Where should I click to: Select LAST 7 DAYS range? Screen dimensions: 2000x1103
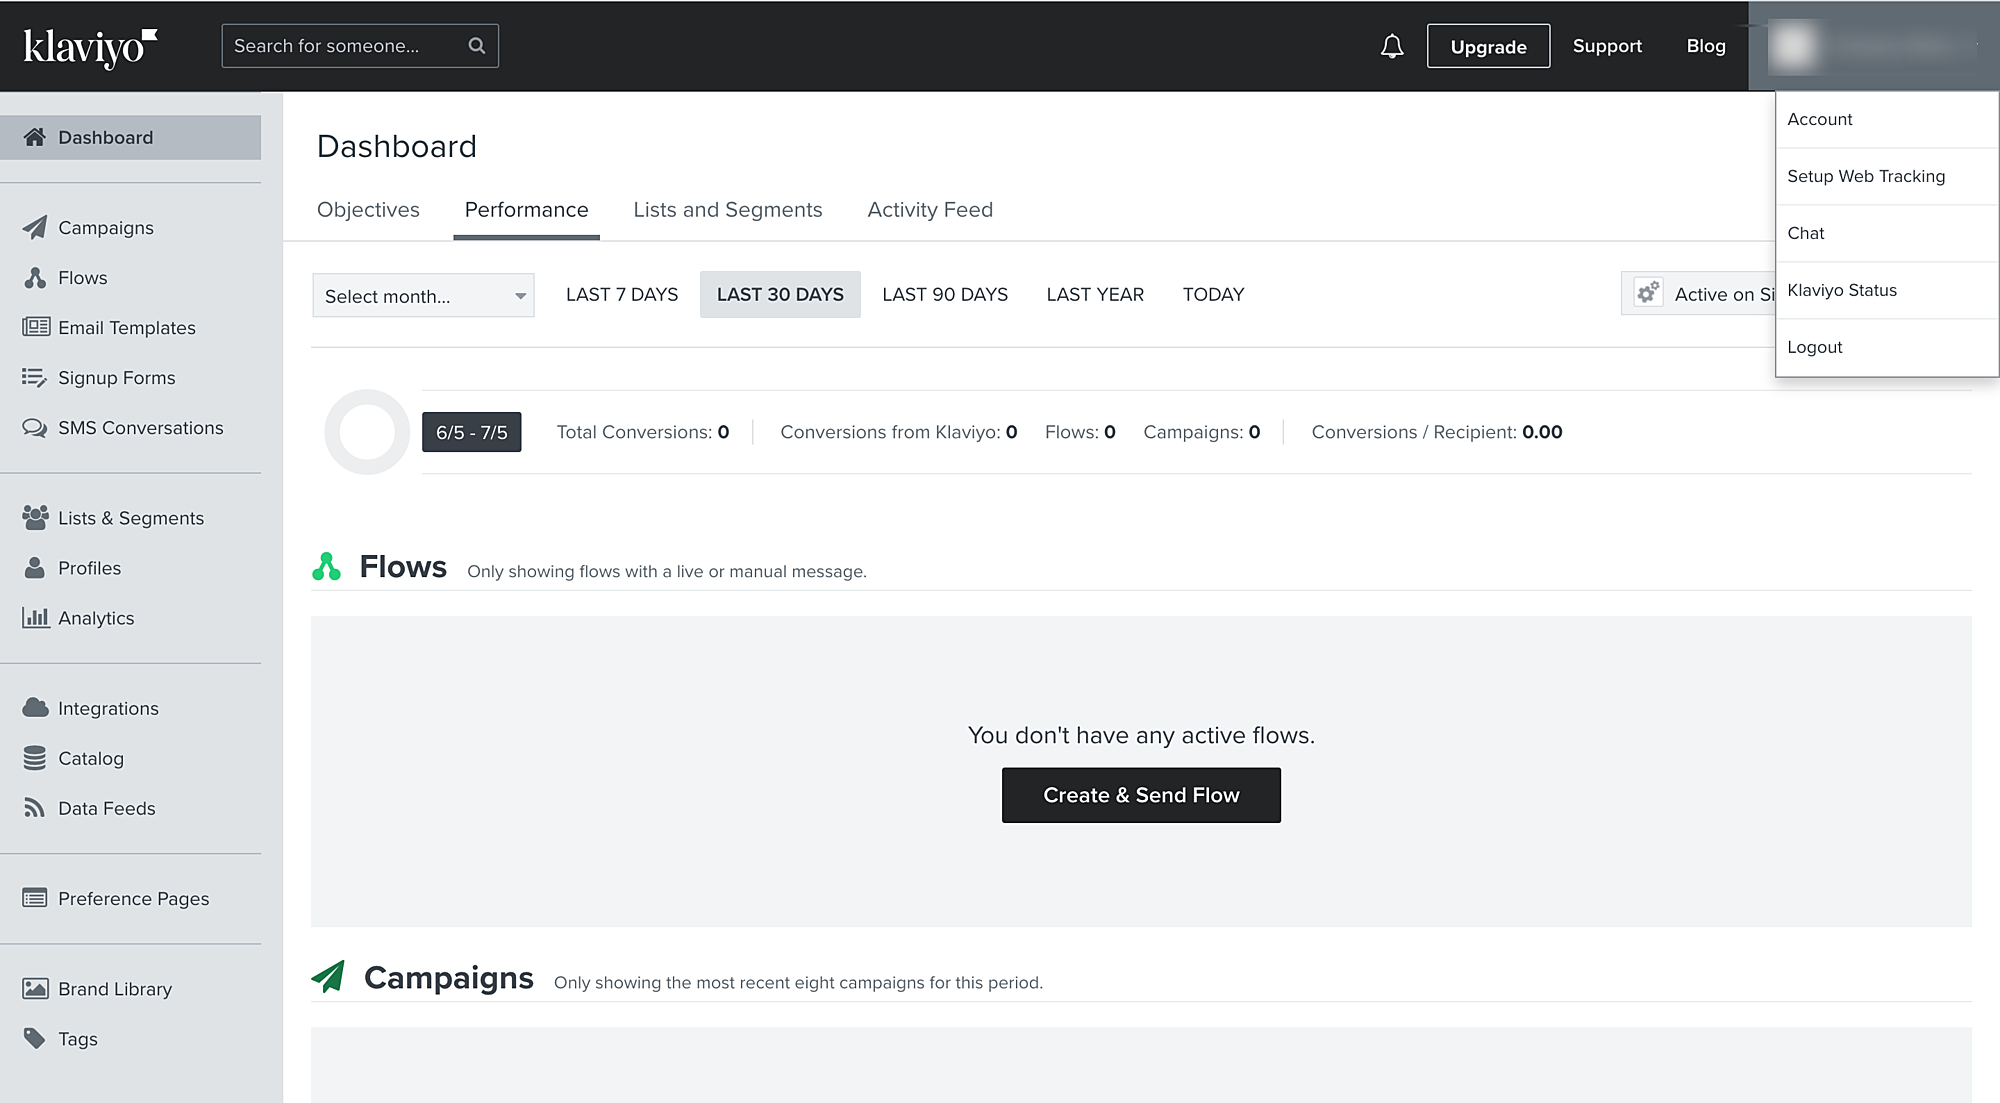(622, 294)
